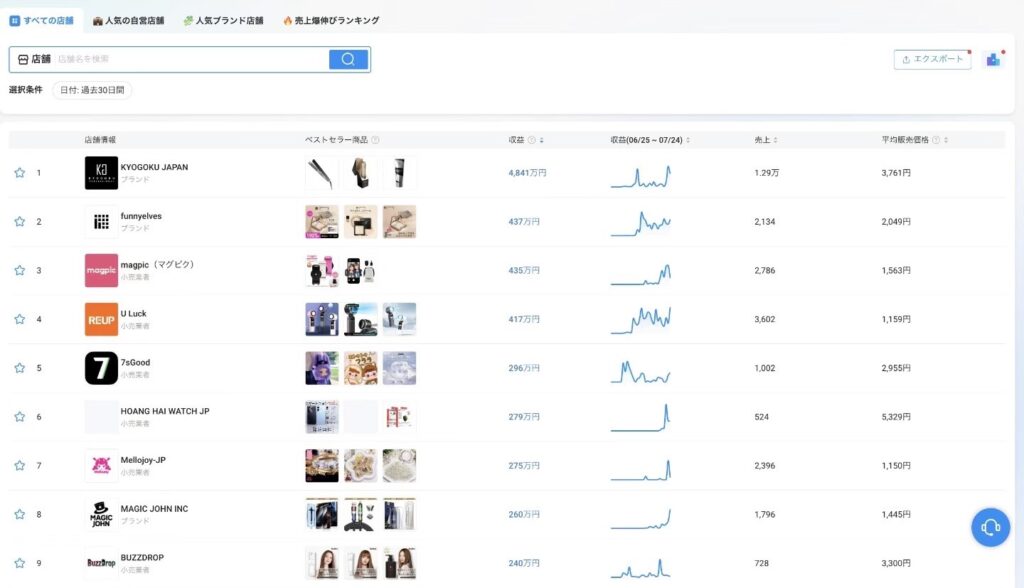This screenshot has width=1024, height=588.
Task: Click the エクスポート button
Action: (932, 59)
